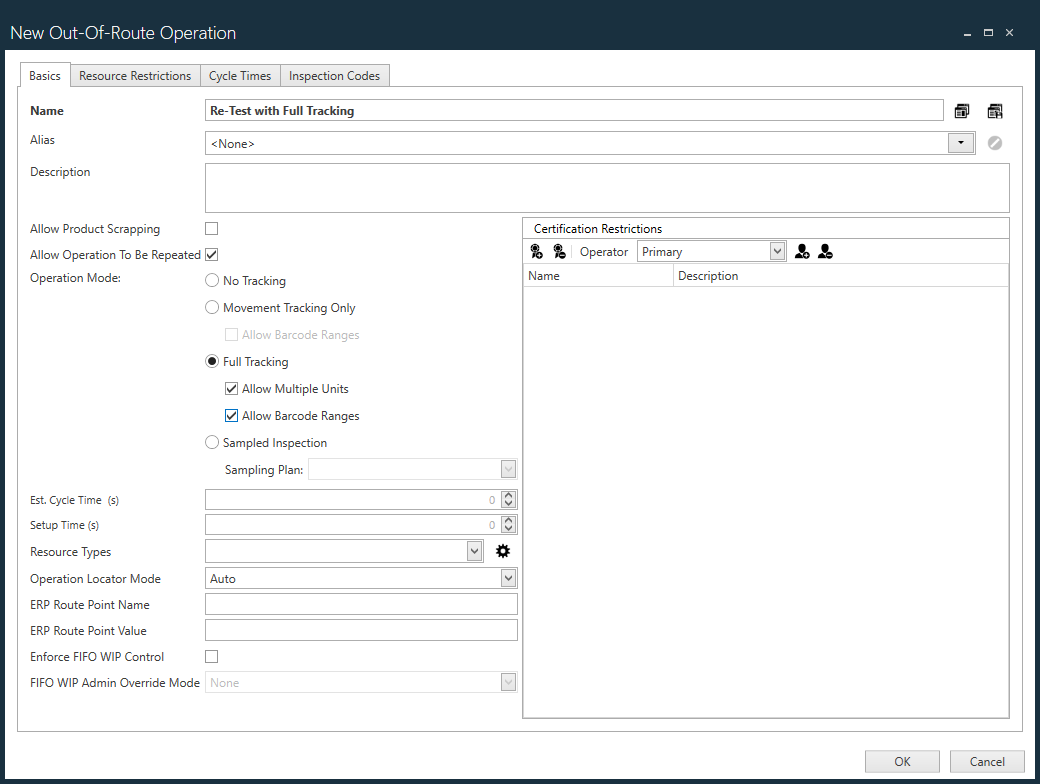
Task: Open the Alias dropdown
Action: tap(960, 142)
